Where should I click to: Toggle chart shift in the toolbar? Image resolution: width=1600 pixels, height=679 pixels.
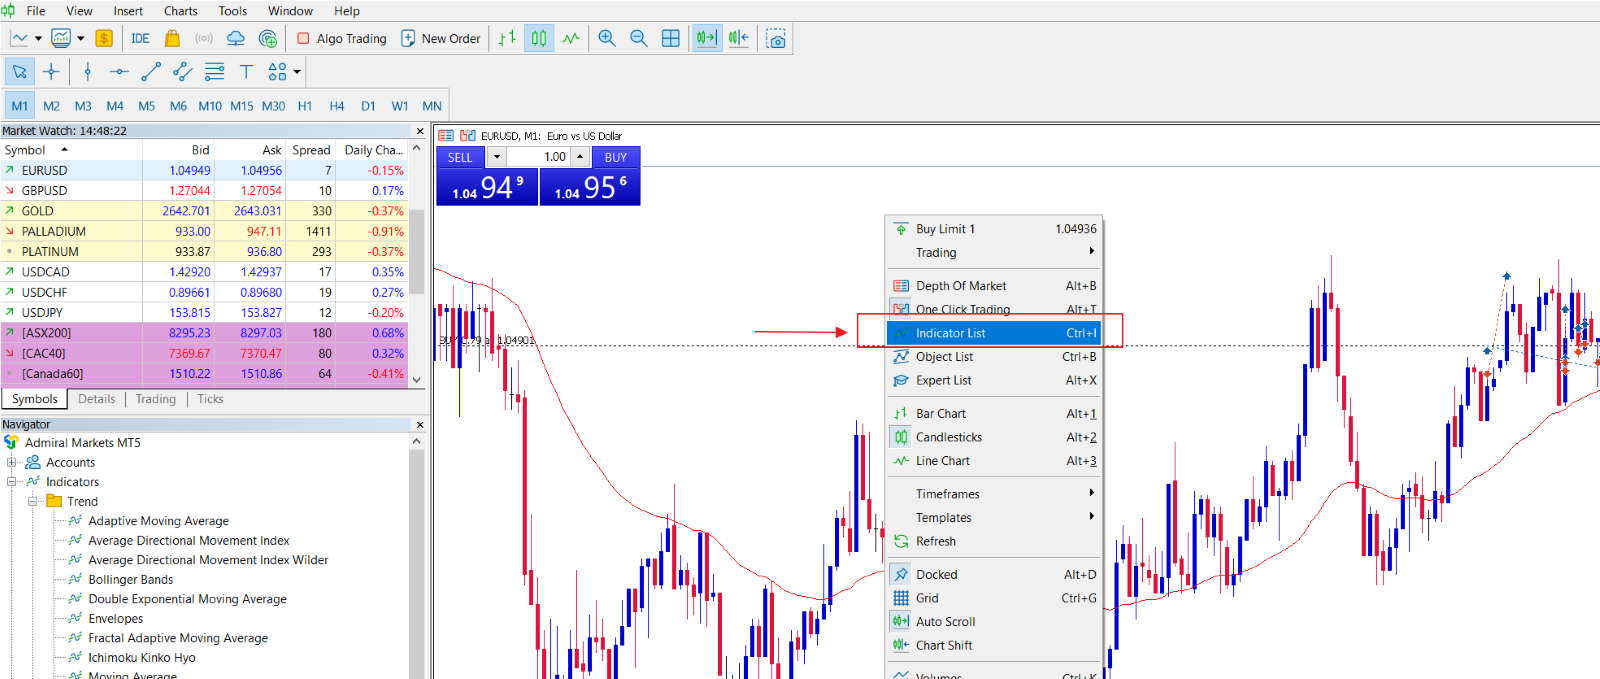coord(739,38)
